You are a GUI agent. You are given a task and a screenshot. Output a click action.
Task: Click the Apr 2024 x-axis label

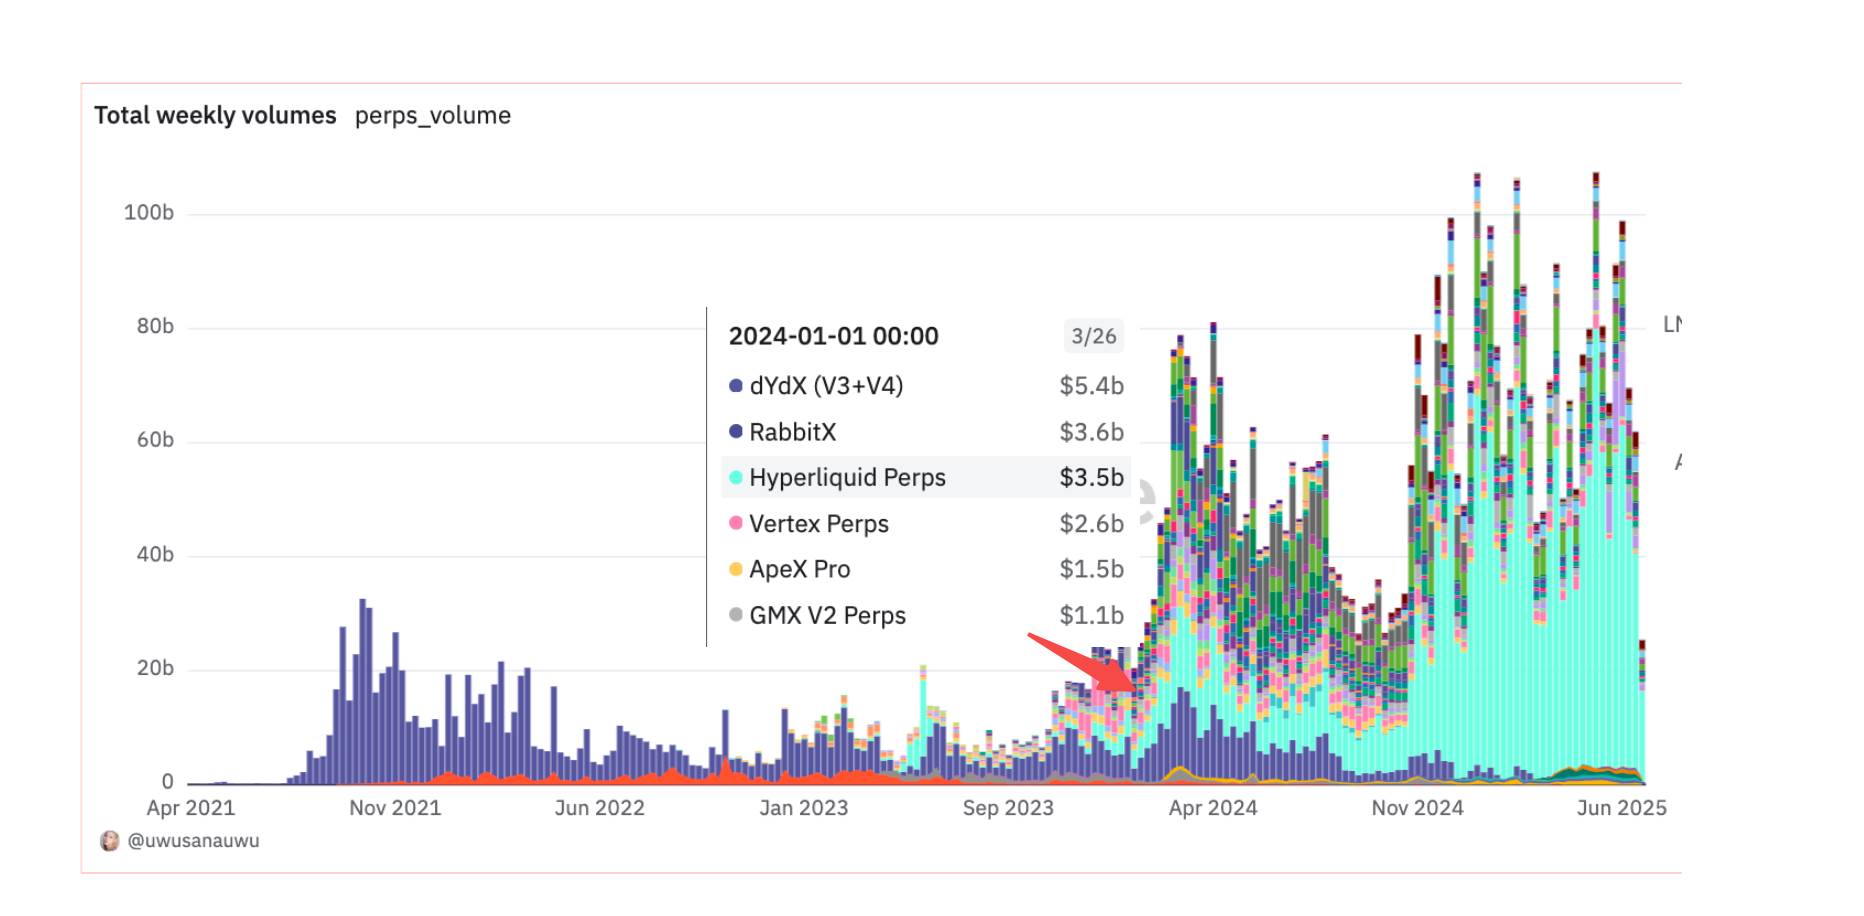[x=1212, y=808]
